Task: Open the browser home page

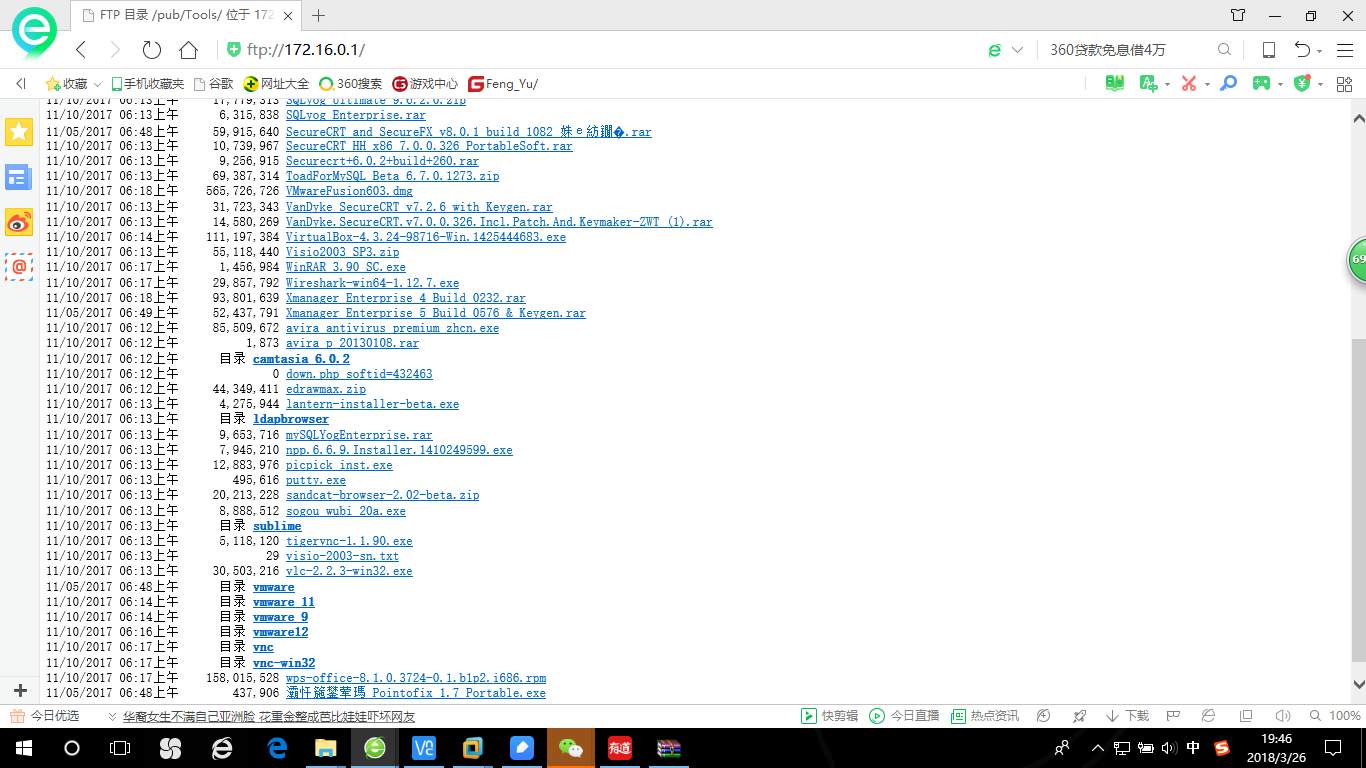Action: pos(188,50)
